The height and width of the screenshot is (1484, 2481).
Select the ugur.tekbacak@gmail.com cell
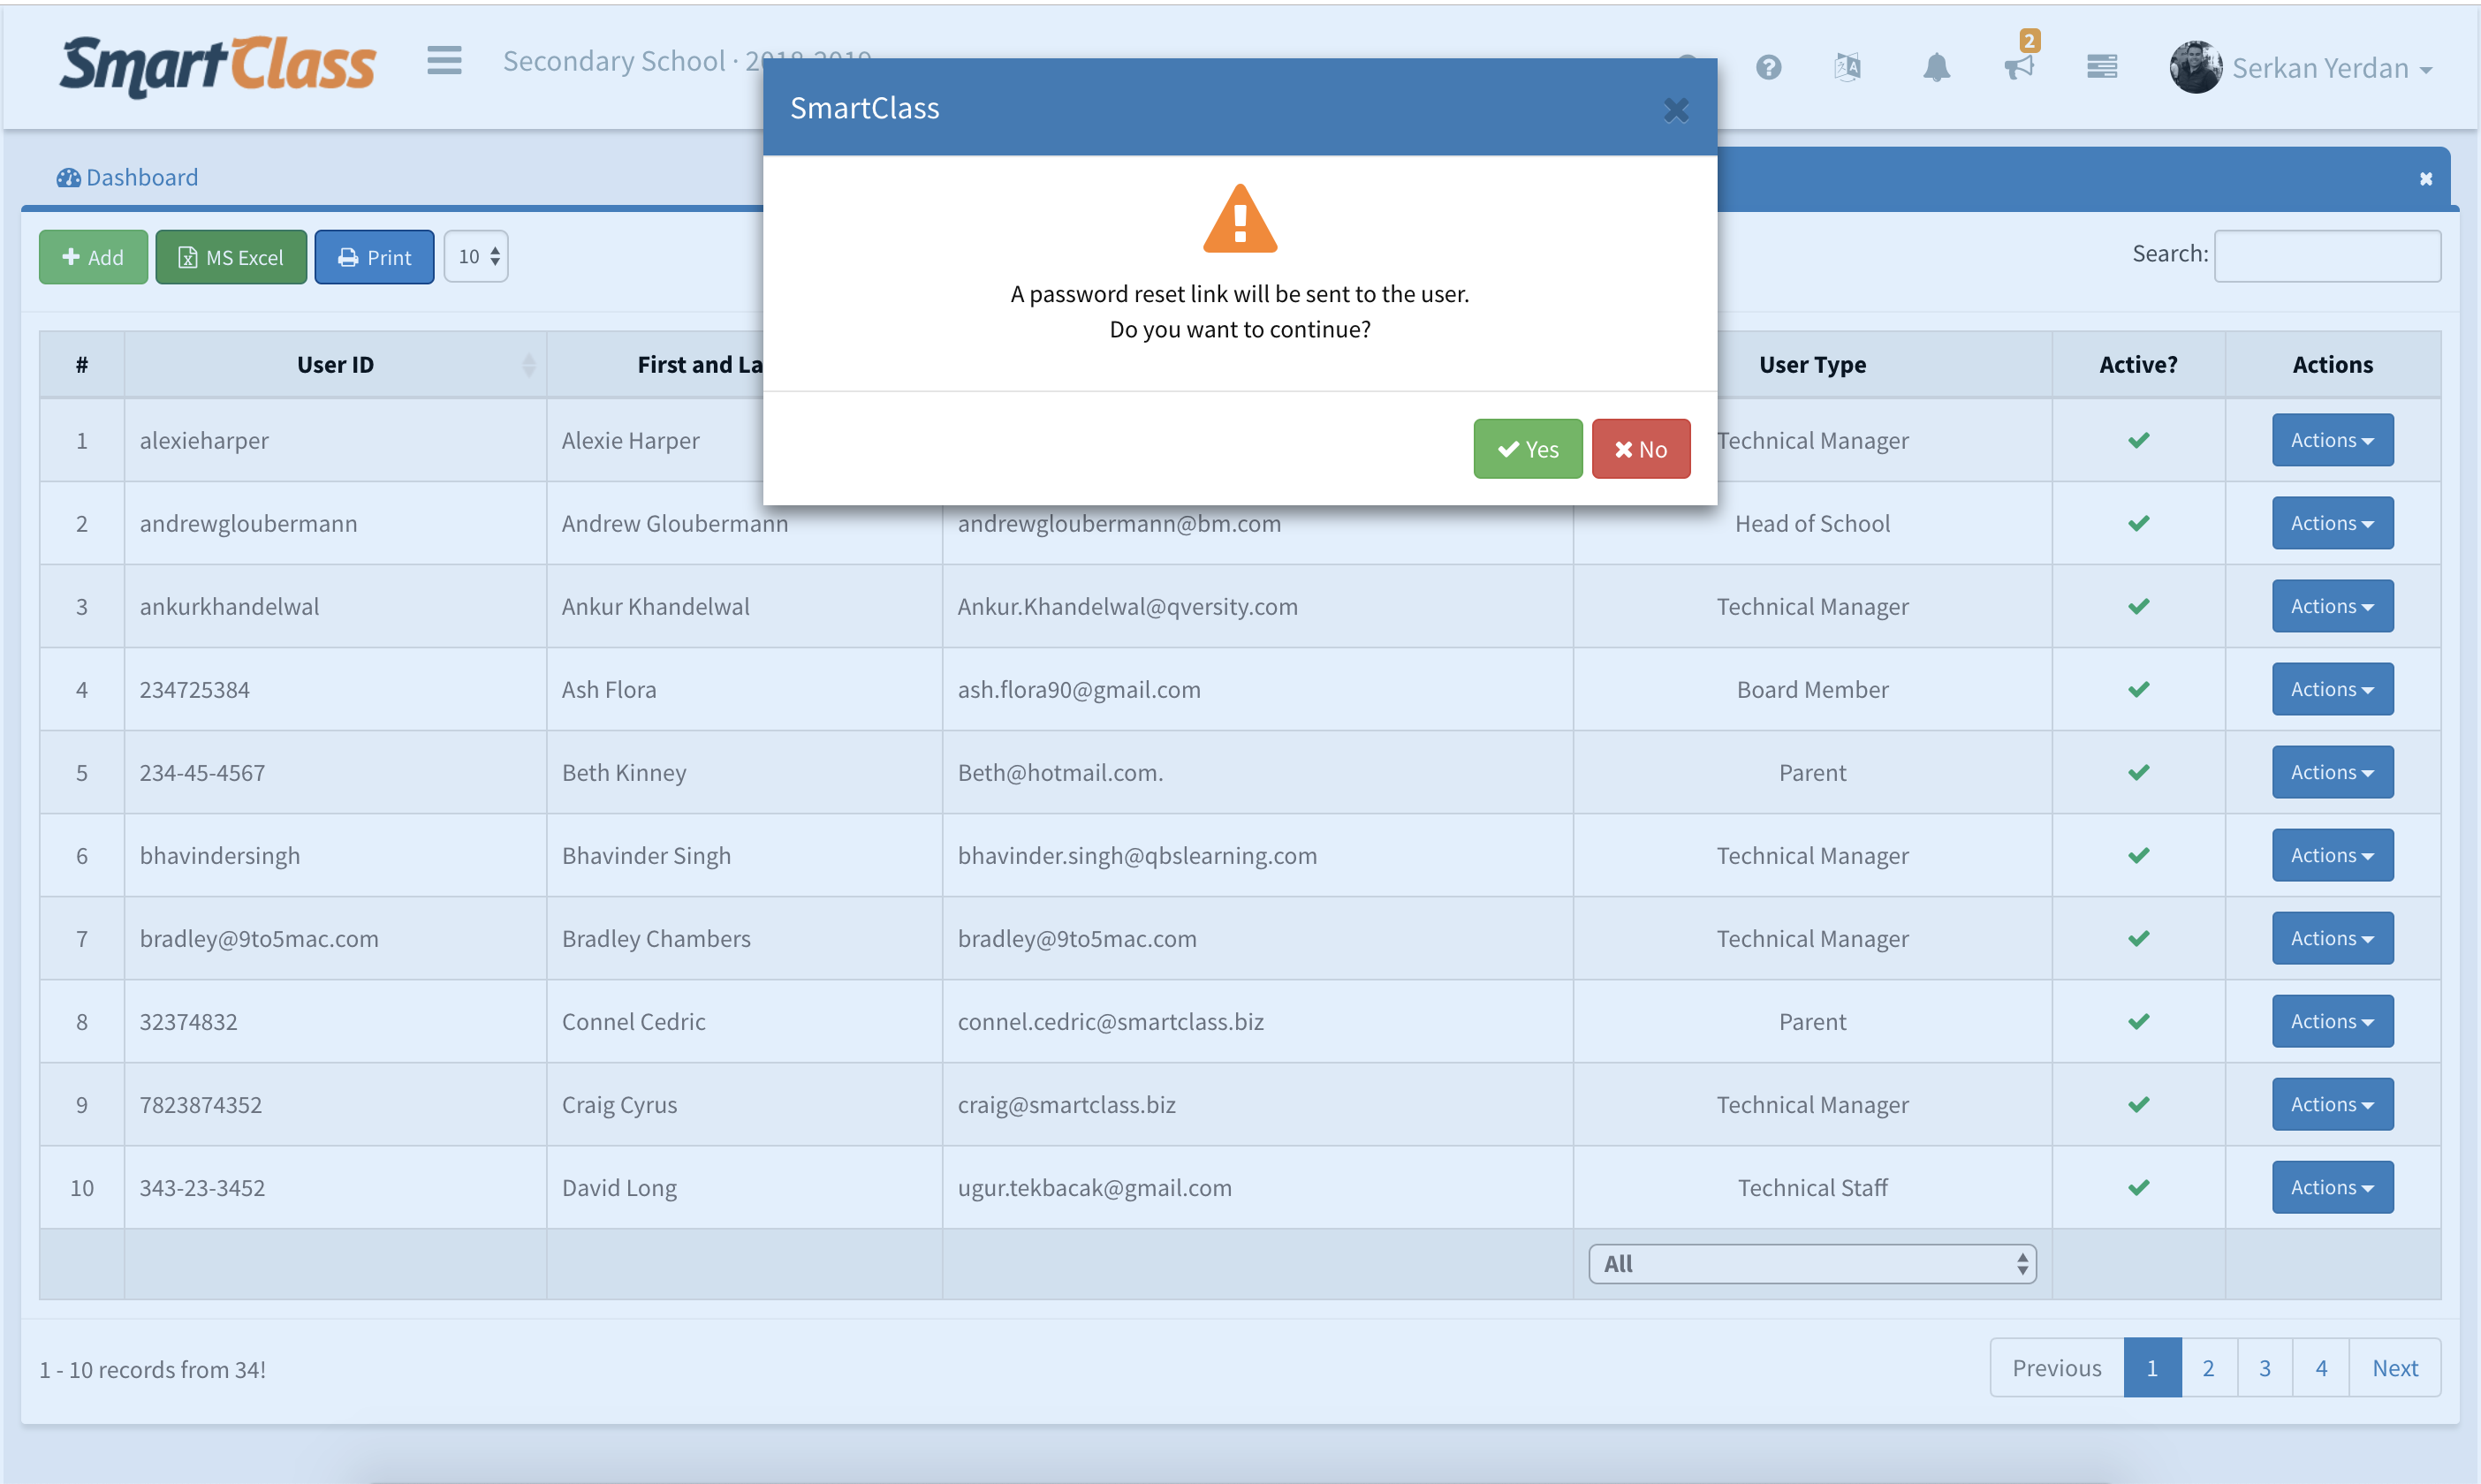[x=1257, y=1187]
